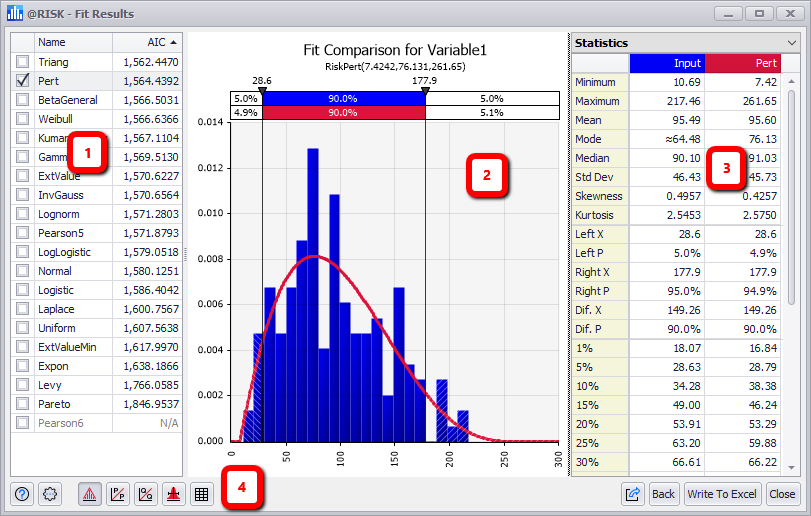Tick the Weibull distribution checkbox
The height and width of the screenshot is (516, 811).
[x=22, y=119]
